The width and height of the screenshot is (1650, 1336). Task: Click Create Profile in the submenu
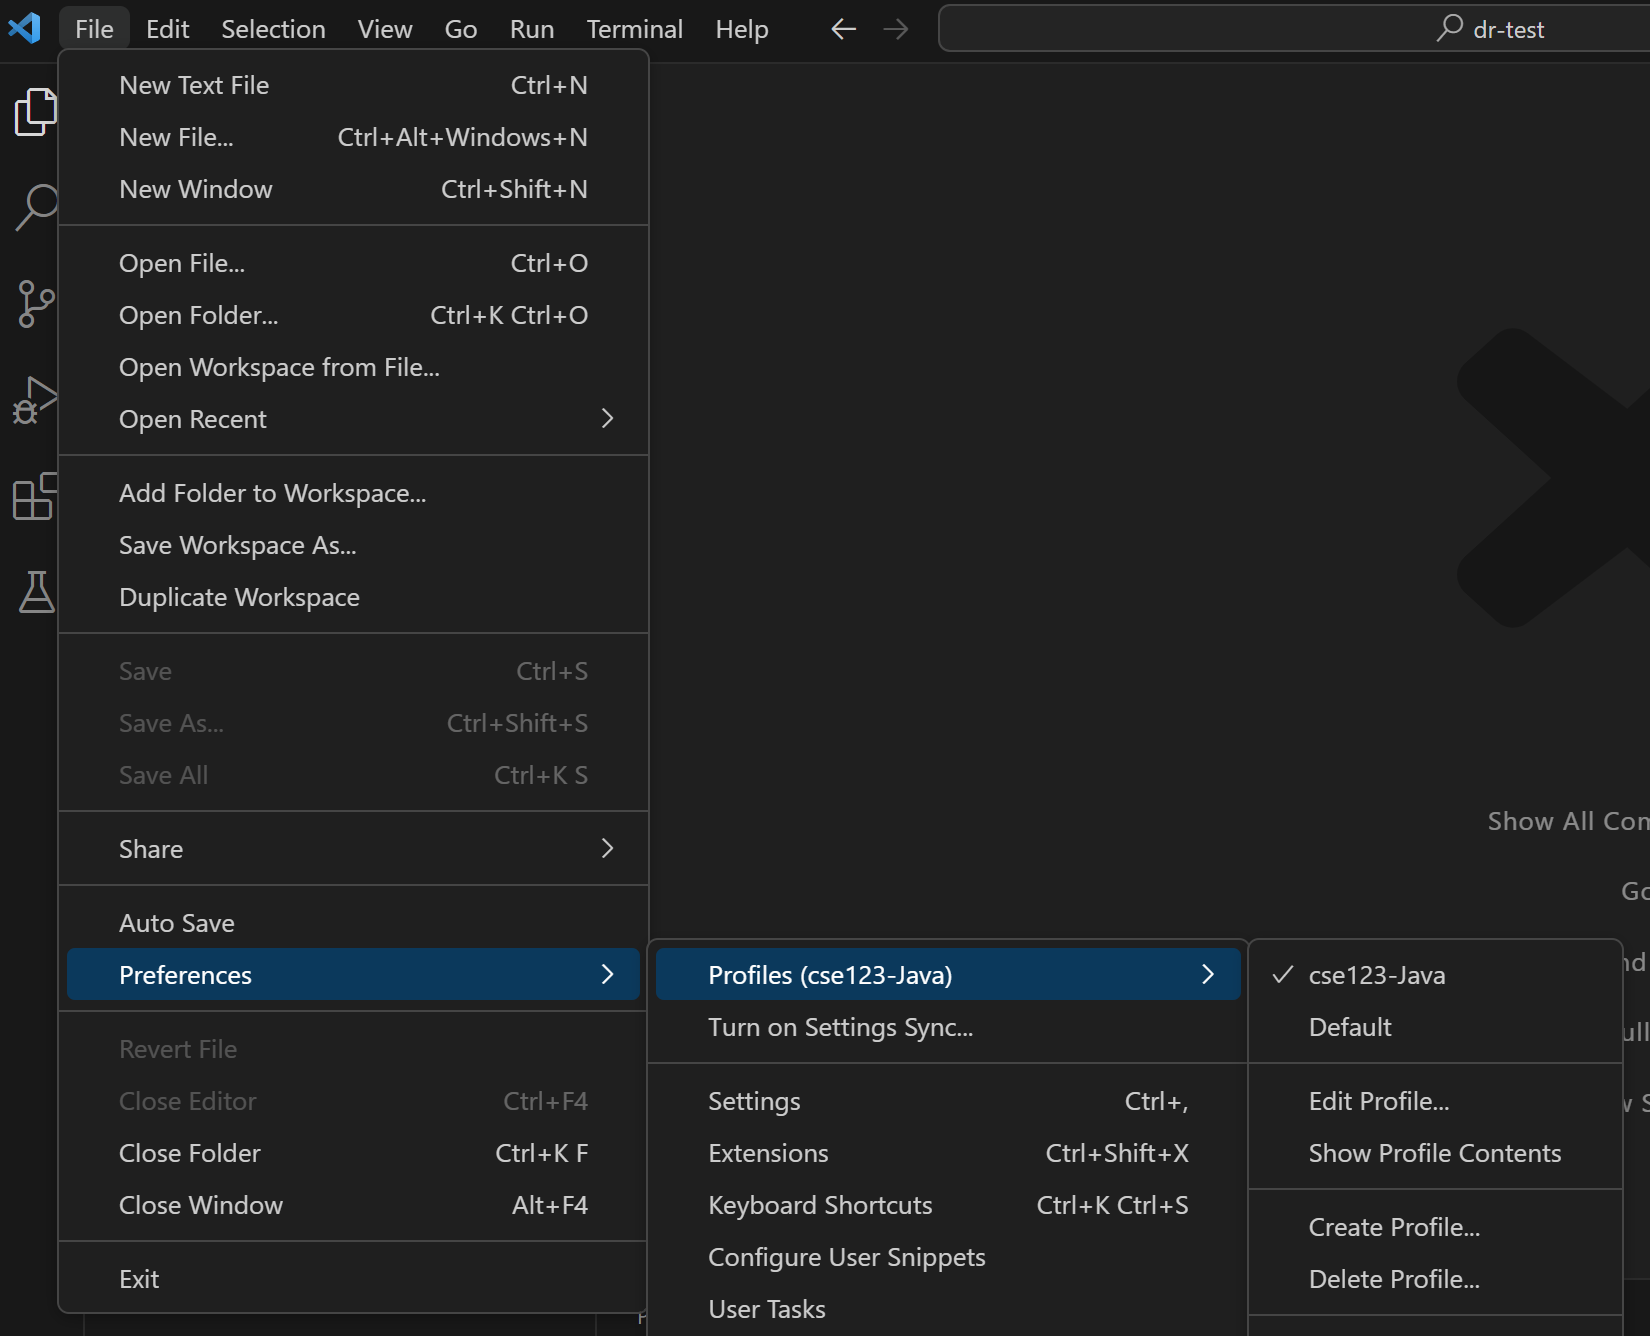[1393, 1226]
